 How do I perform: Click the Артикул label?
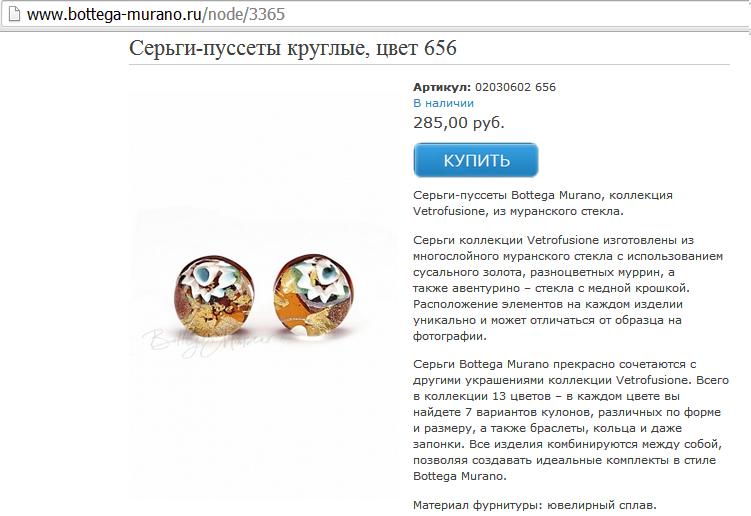point(442,87)
